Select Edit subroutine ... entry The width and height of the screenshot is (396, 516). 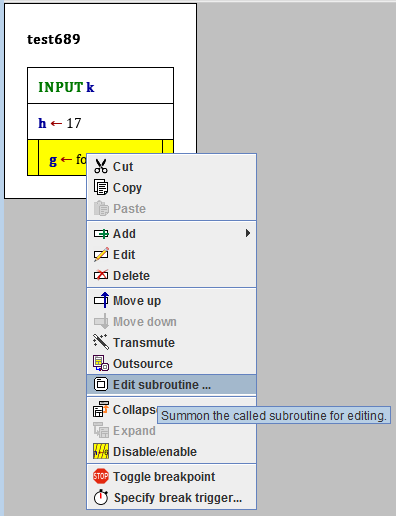(171, 384)
